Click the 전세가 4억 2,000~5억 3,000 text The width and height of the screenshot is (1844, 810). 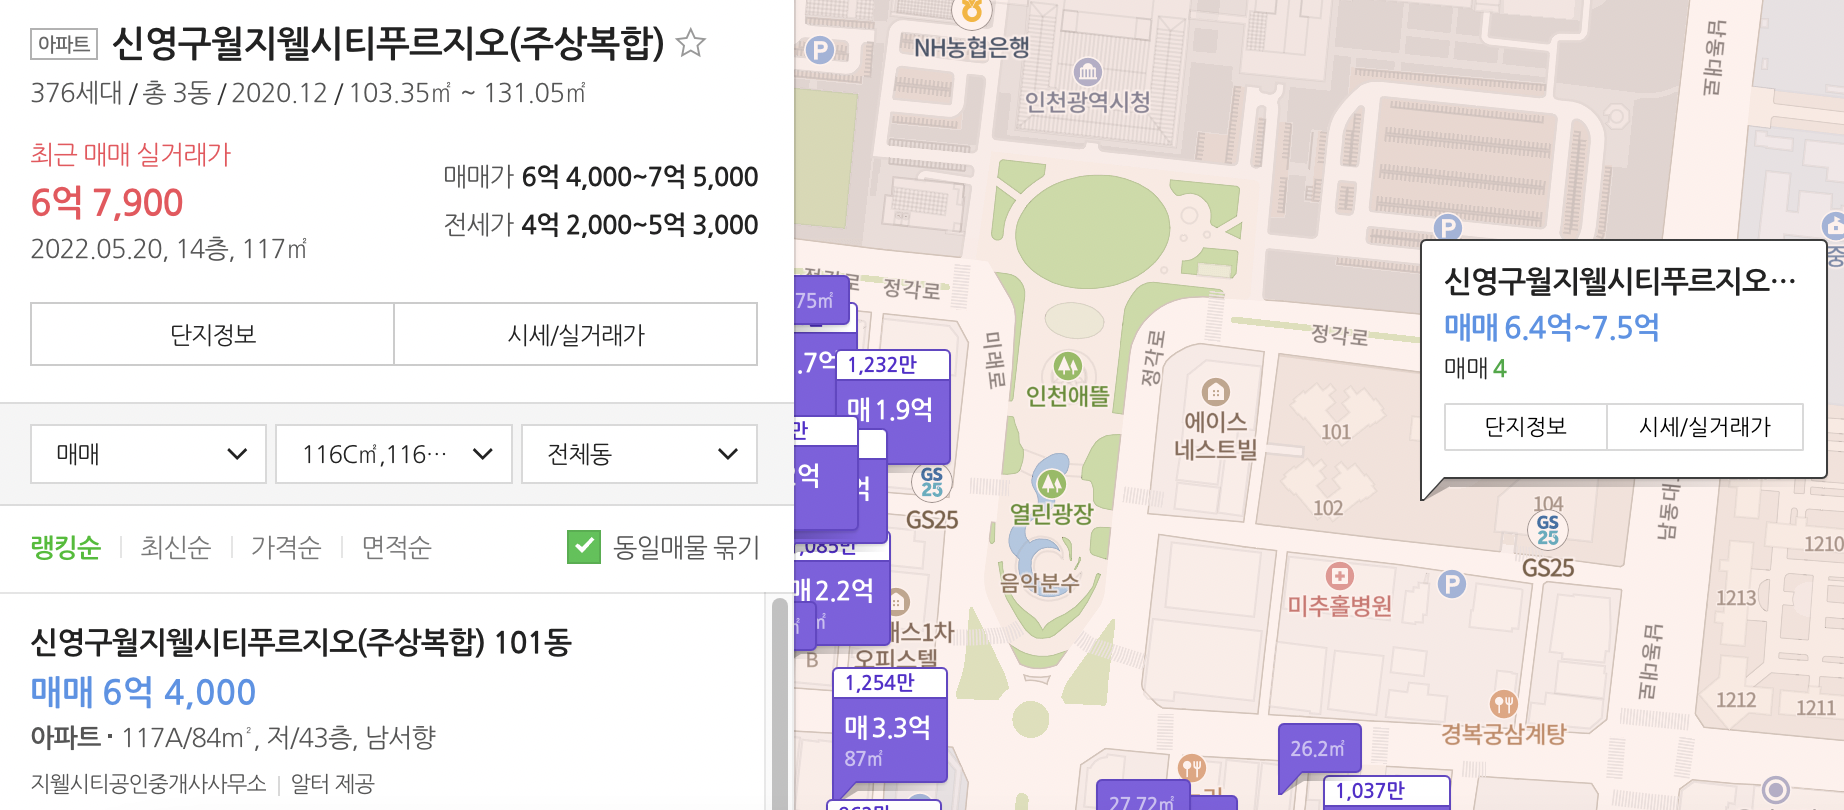click(x=601, y=225)
